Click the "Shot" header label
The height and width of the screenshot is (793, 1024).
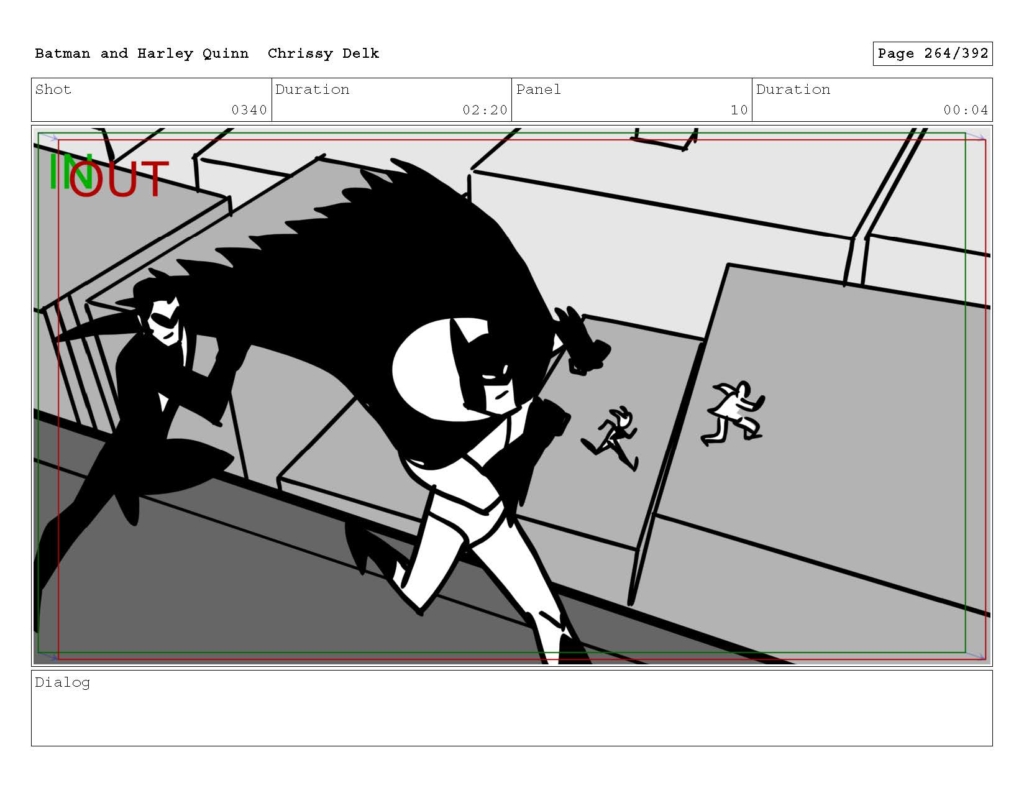tap(53, 89)
